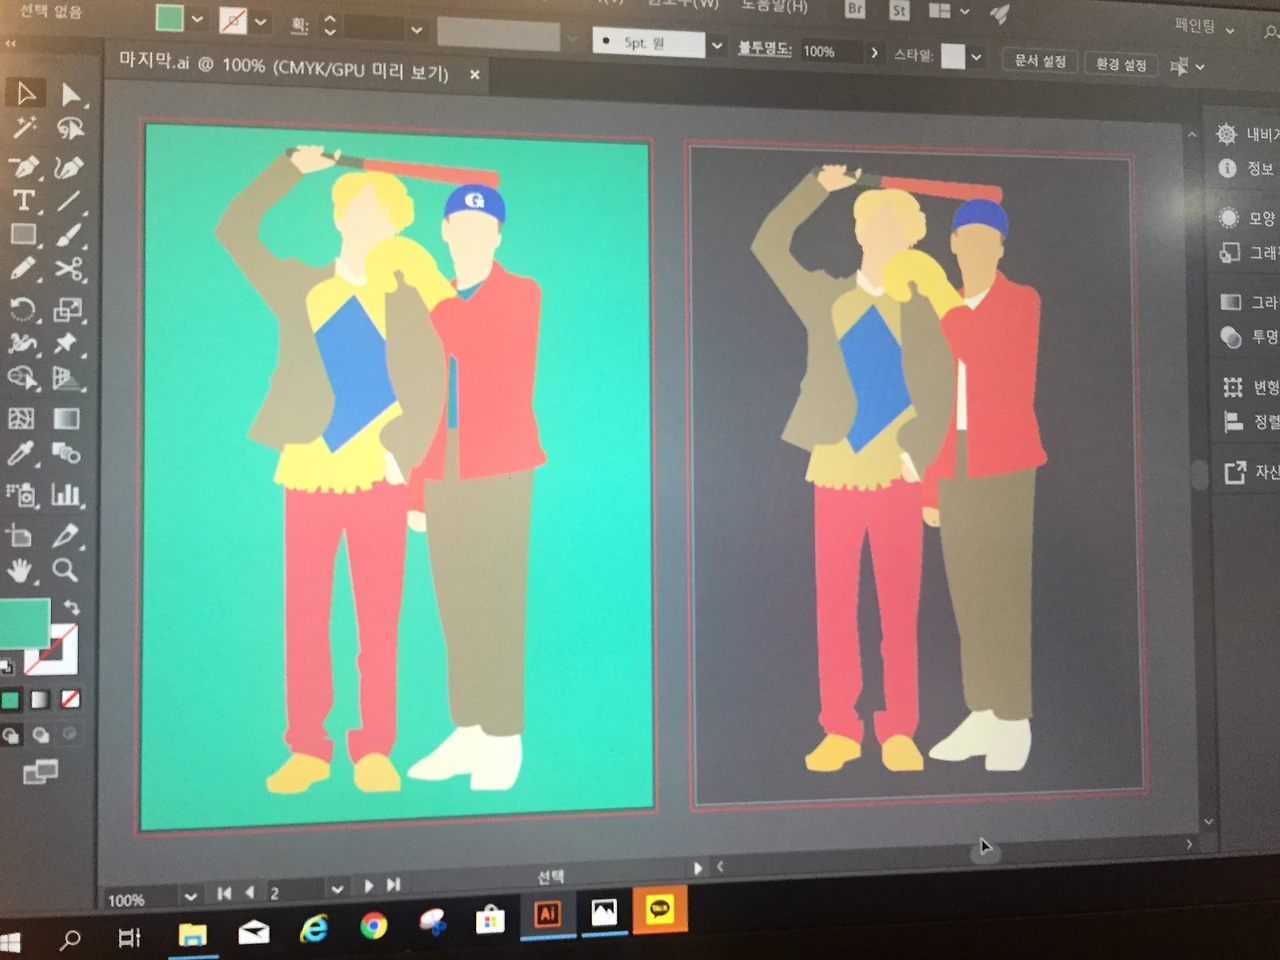Select the Type tool

point(23,200)
